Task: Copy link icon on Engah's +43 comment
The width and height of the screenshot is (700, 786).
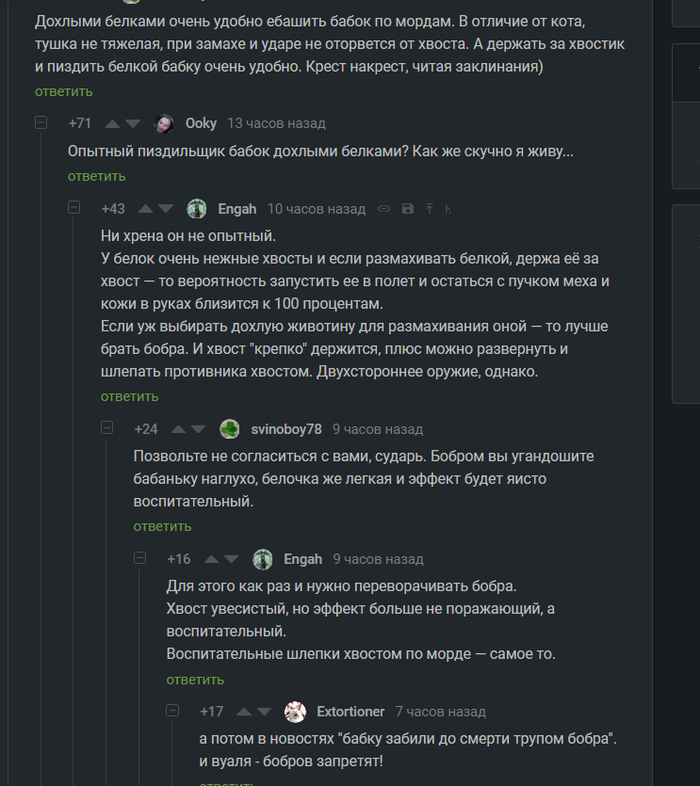Action: pyautogui.click(x=383, y=209)
